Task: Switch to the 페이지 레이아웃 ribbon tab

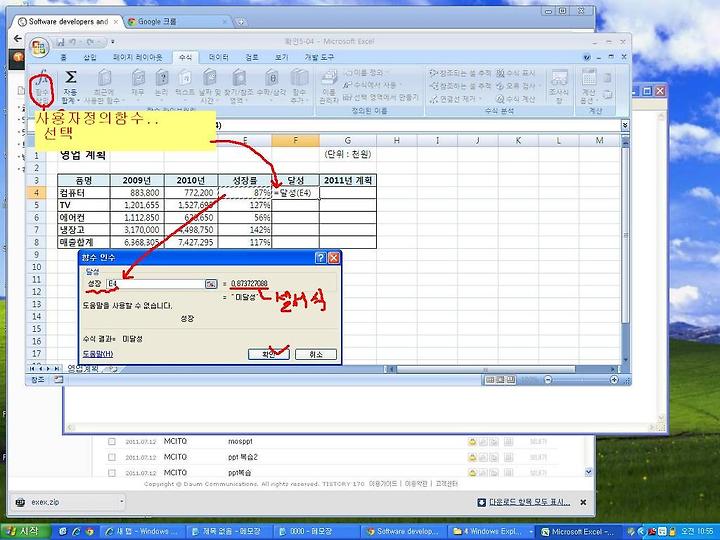Action: coord(137,57)
